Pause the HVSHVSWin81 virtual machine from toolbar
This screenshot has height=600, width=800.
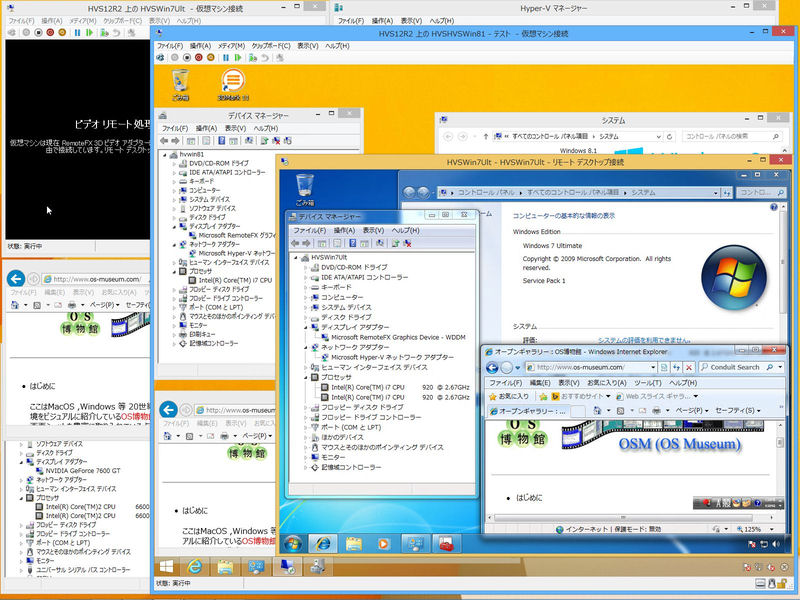226,58
